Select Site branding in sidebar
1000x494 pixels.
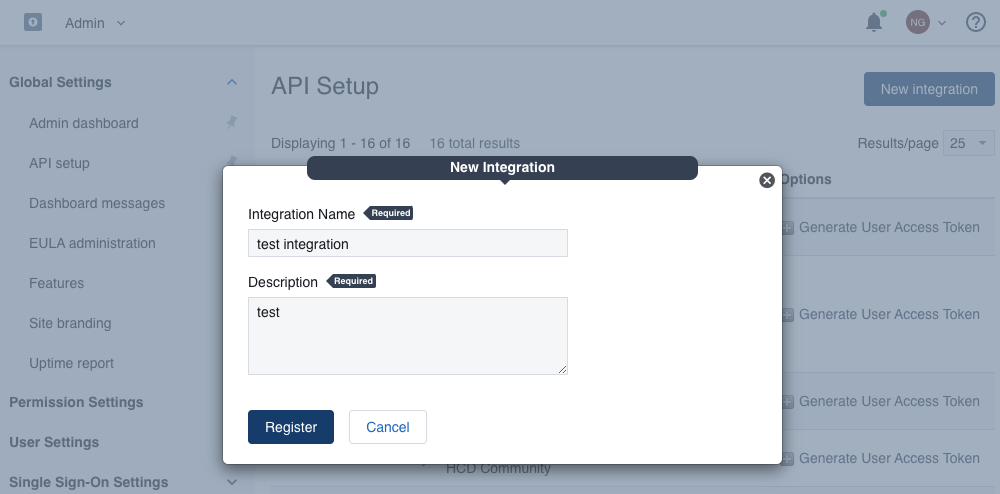[70, 323]
